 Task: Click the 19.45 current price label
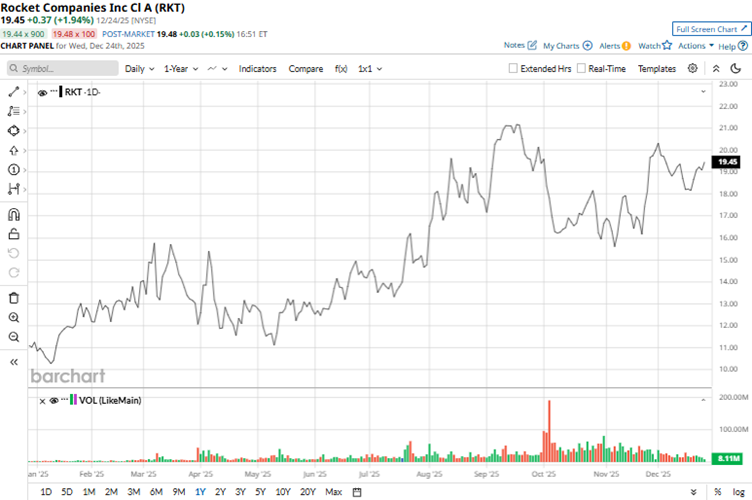[727, 162]
